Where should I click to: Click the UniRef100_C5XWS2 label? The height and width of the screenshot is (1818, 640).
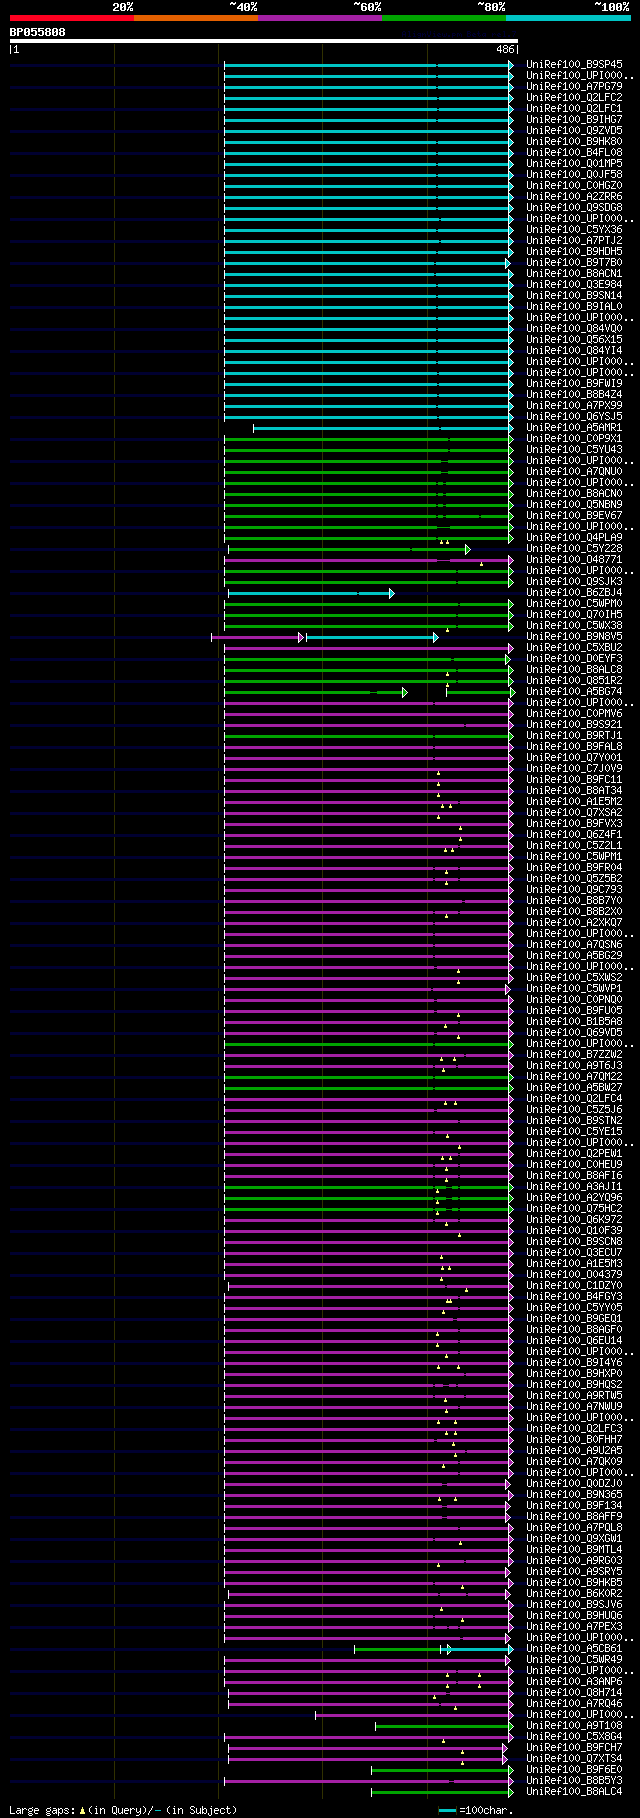(x=574, y=977)
